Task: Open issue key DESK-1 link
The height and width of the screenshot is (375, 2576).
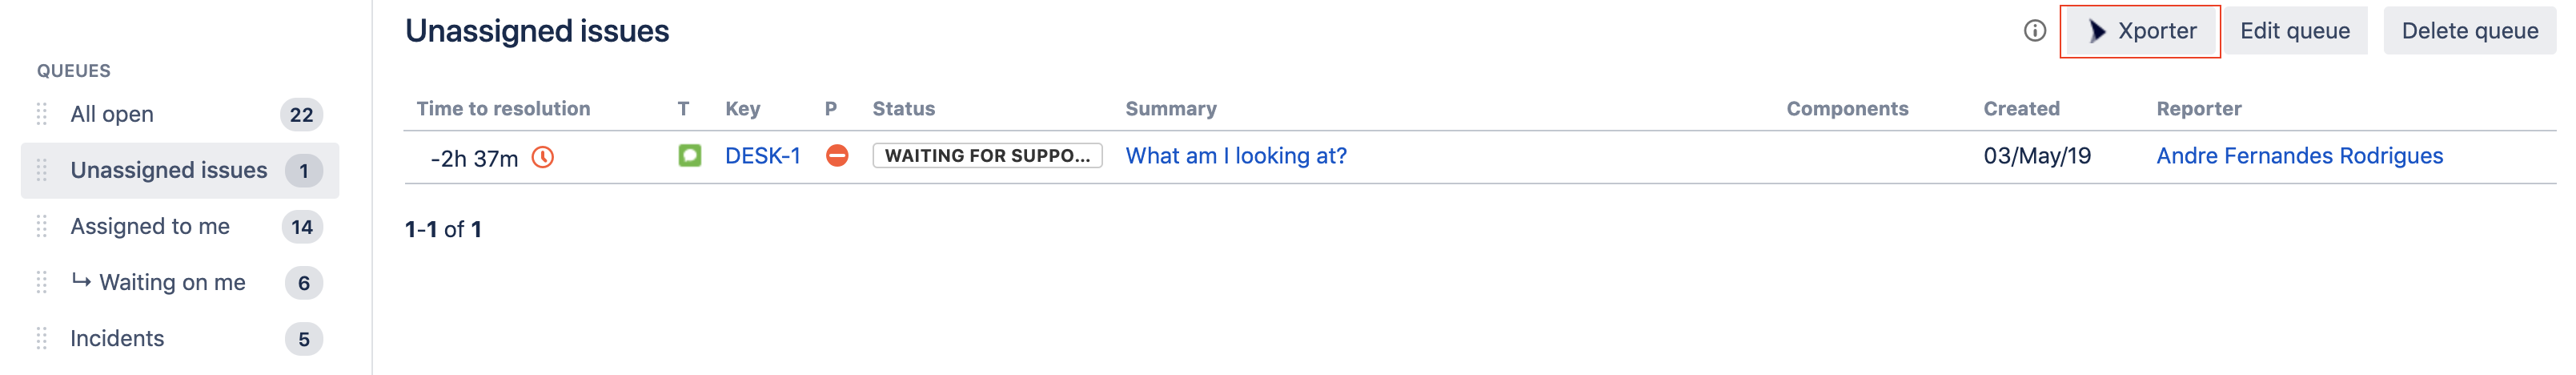Action: point(762,156)
